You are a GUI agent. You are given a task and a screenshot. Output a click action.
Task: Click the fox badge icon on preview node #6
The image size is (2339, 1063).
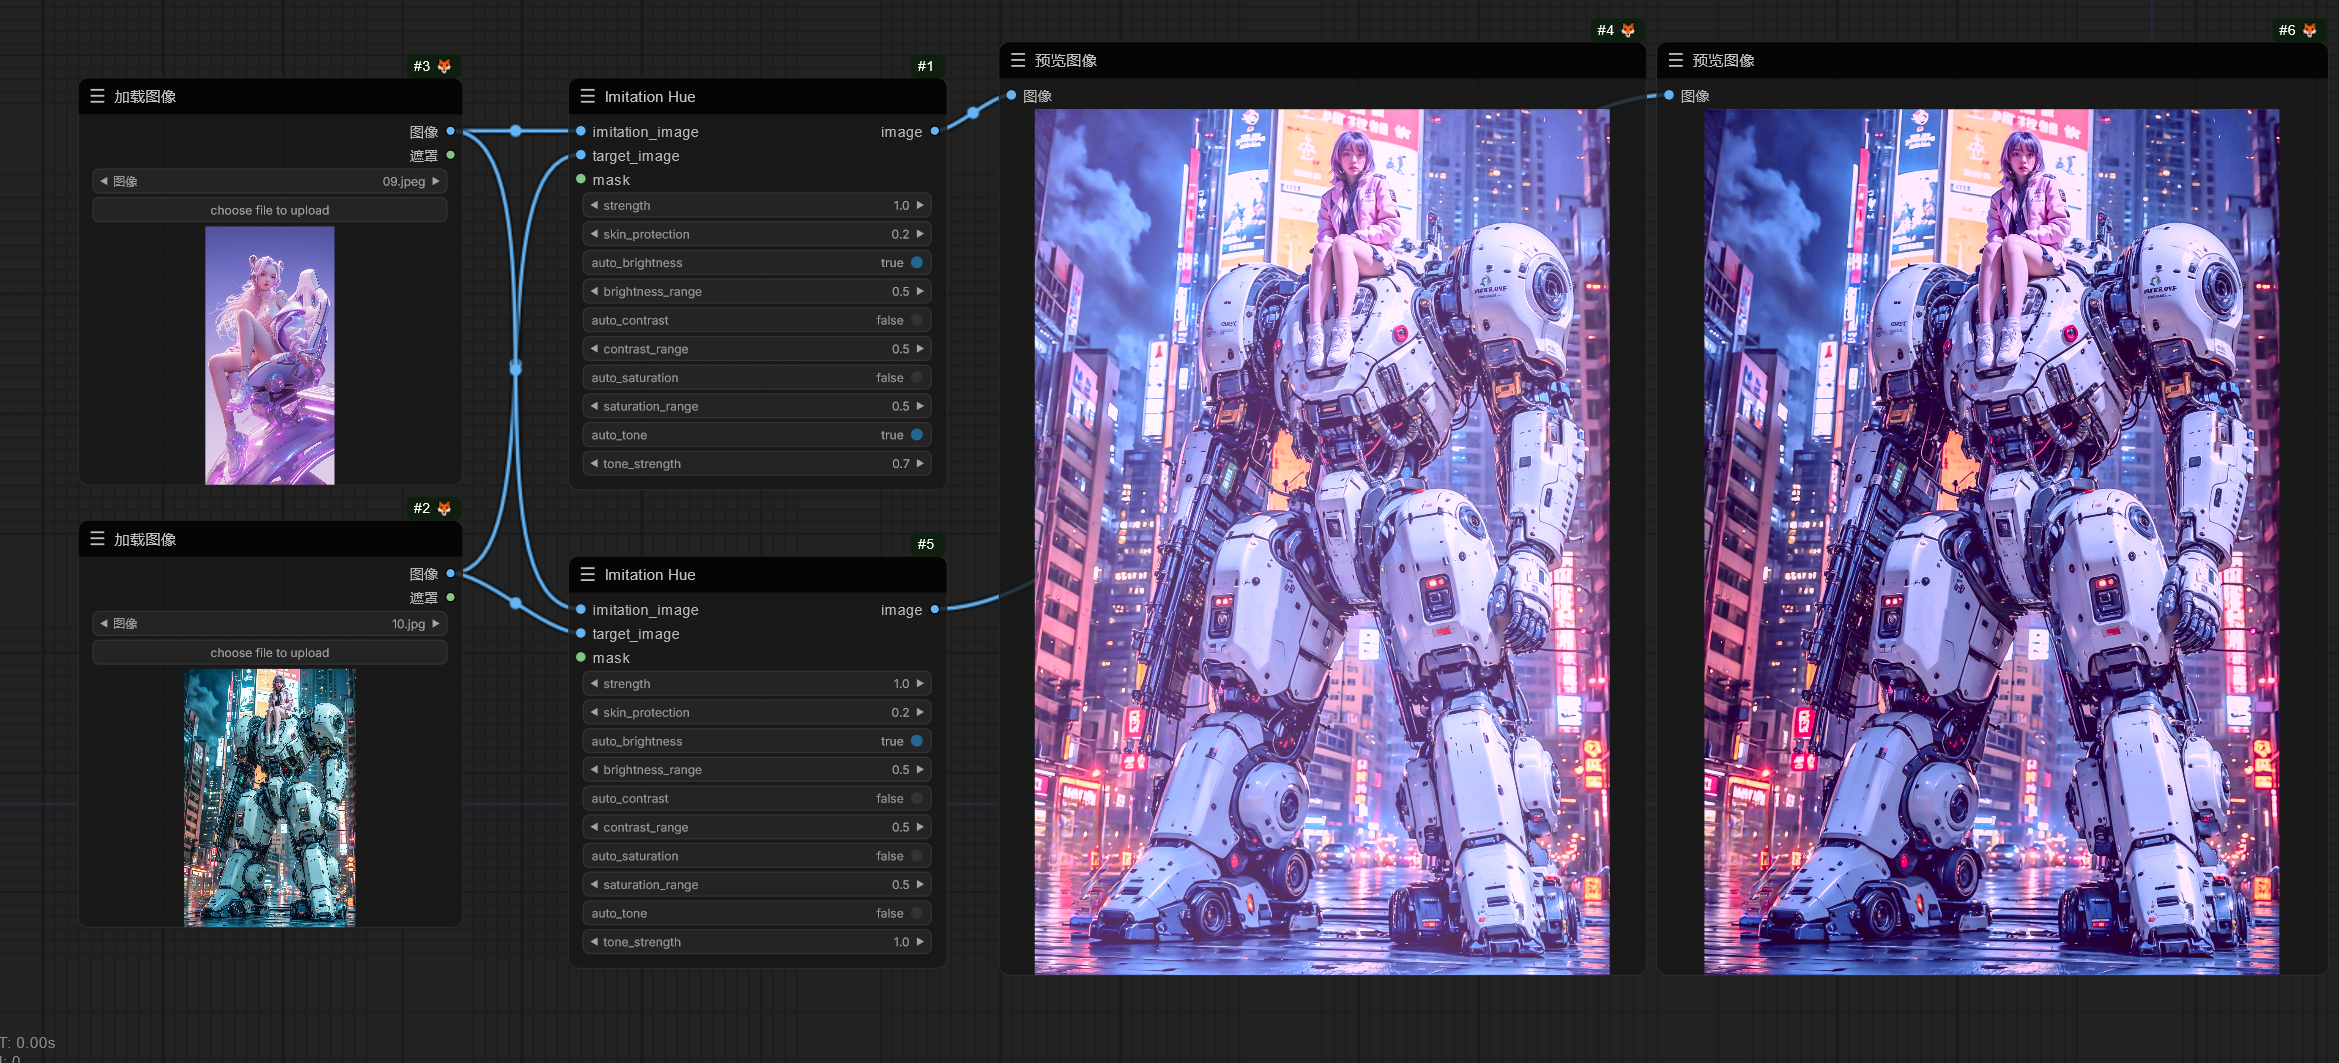2310,31
